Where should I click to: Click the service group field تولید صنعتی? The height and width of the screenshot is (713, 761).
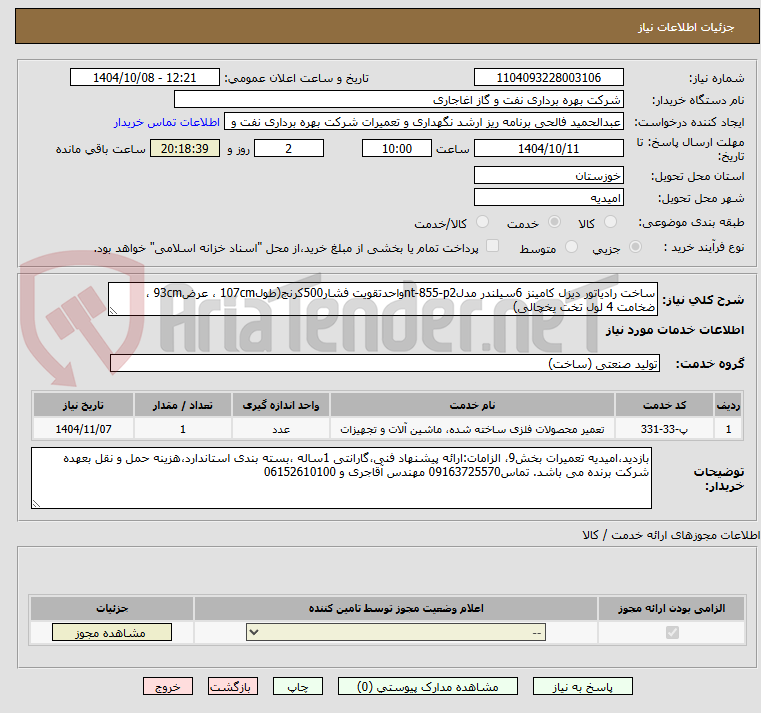(x=385, y=364)
